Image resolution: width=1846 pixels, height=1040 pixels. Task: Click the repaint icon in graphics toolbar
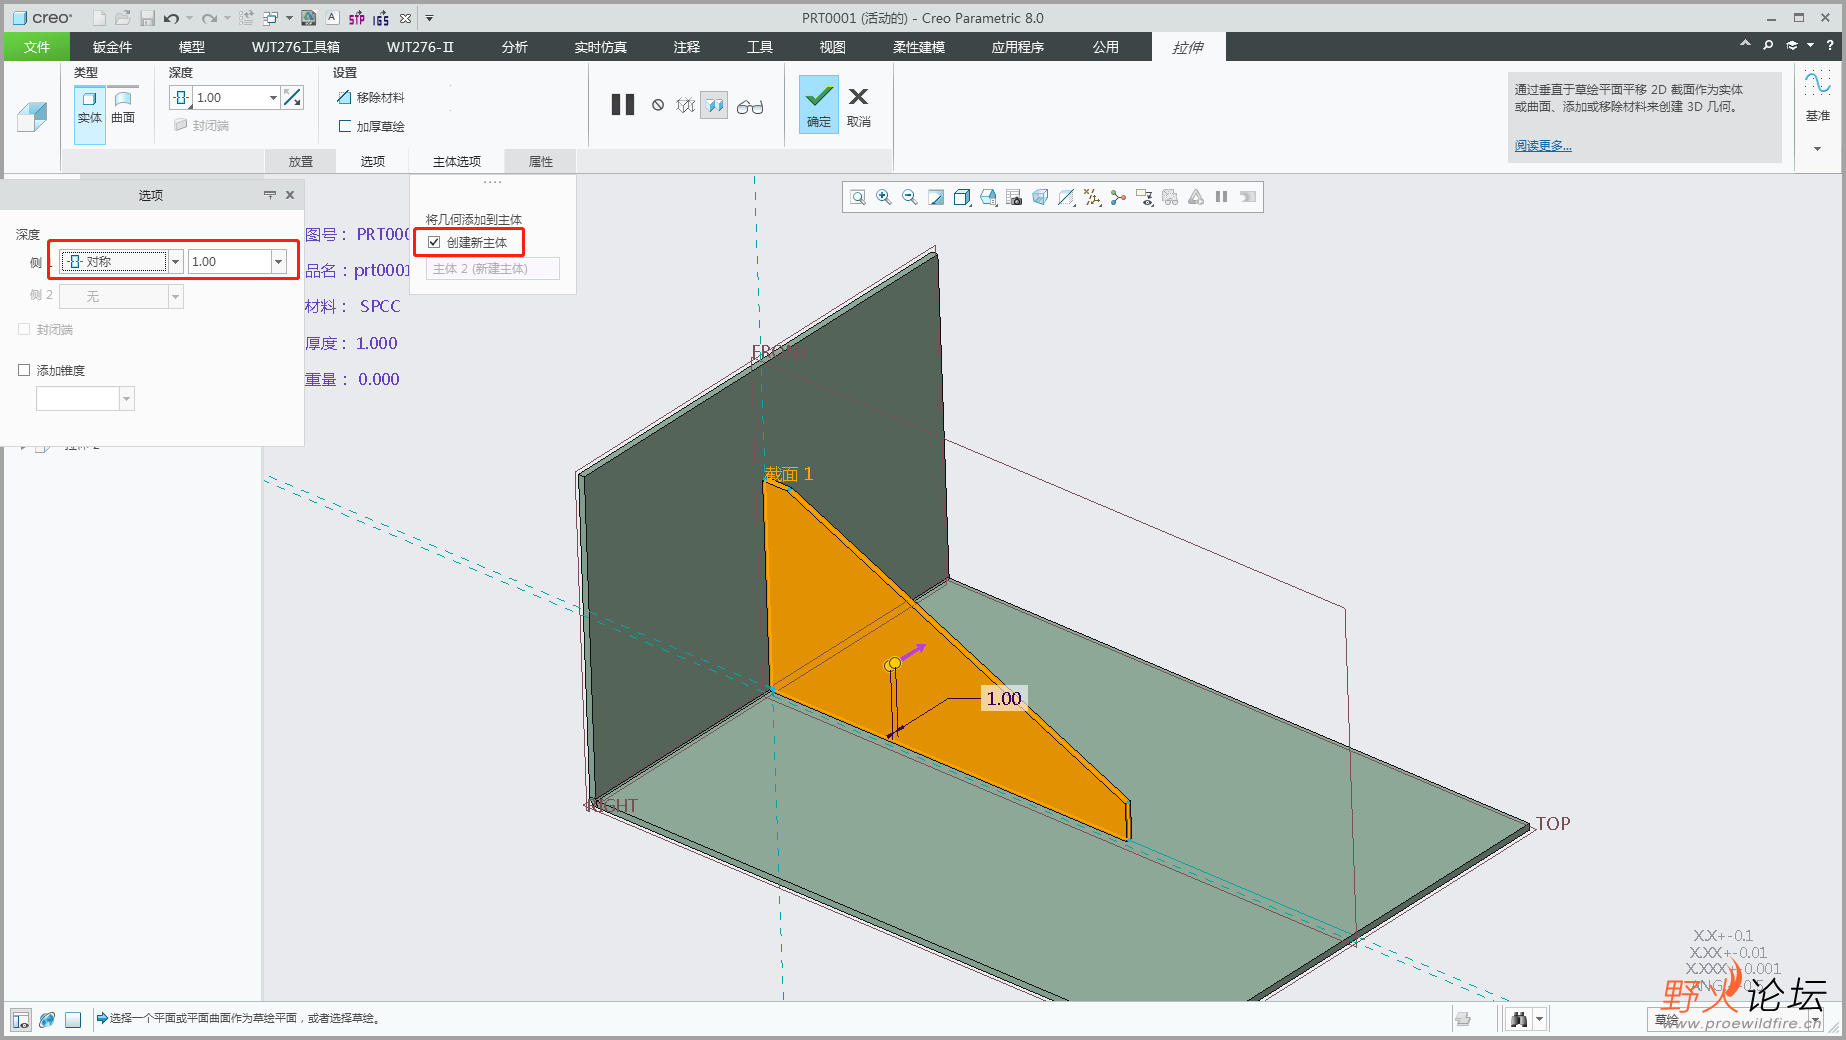tap(936, 198)
